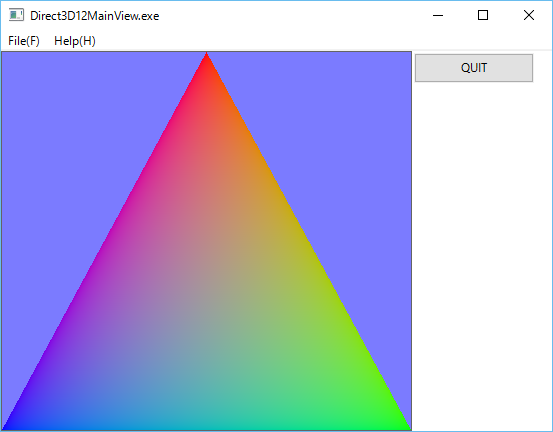Image resolution: width=553 pixels, height=432 pixels.
Task: Maximize the Direct3D12MainView window
Action: click(x=483, y=16)
